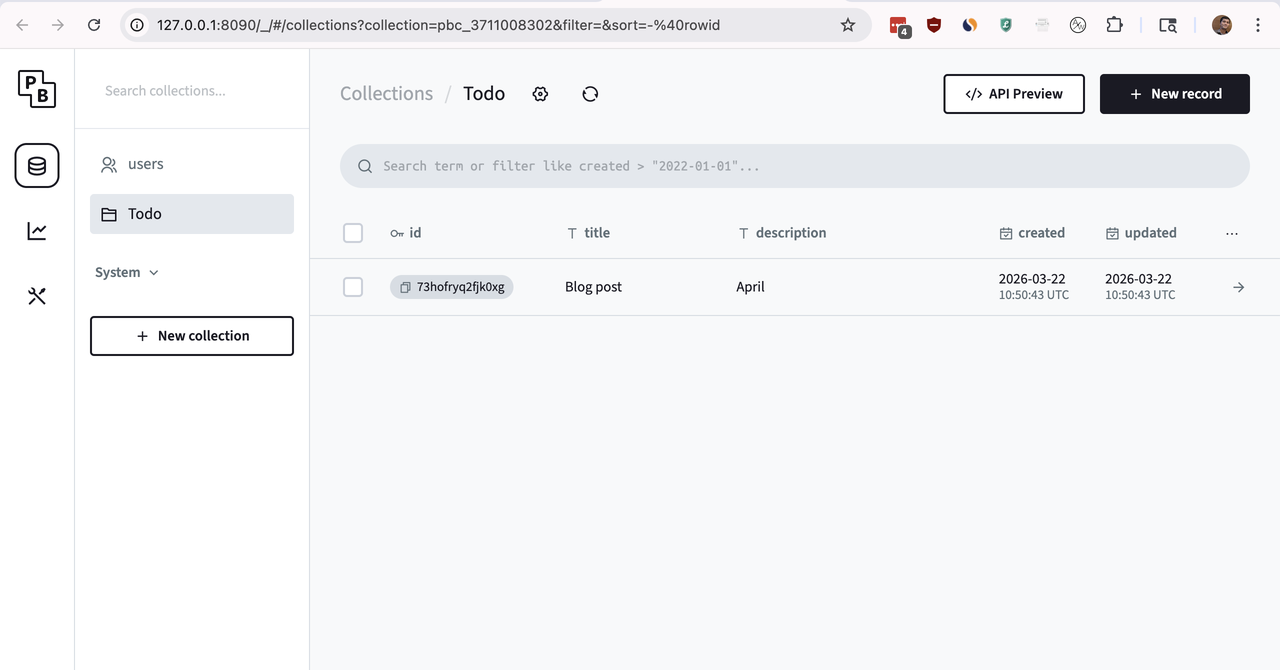Create a New record
1280x670 pixels.
click(x=1174, y=93)
